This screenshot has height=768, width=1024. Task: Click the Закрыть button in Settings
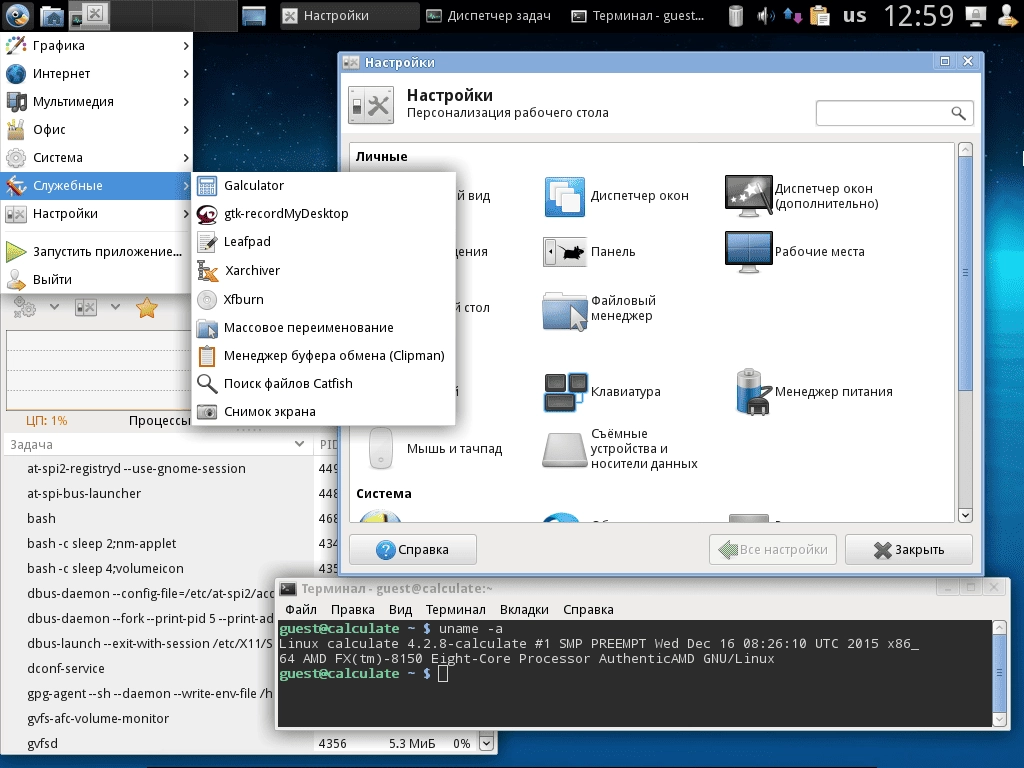(x=908, y=550)
